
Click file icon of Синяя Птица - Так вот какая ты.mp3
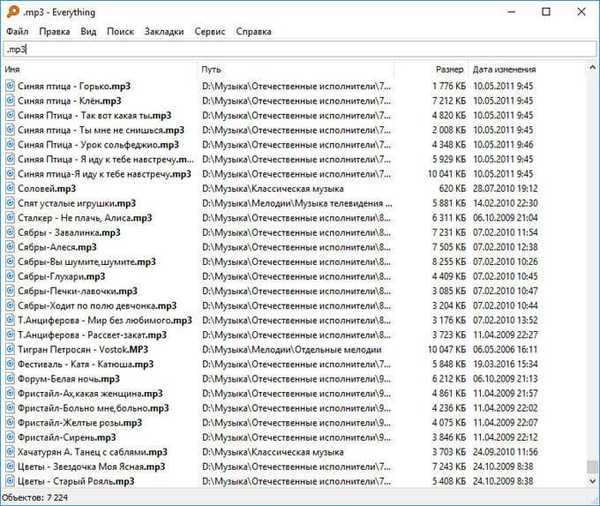click(10, 115)
